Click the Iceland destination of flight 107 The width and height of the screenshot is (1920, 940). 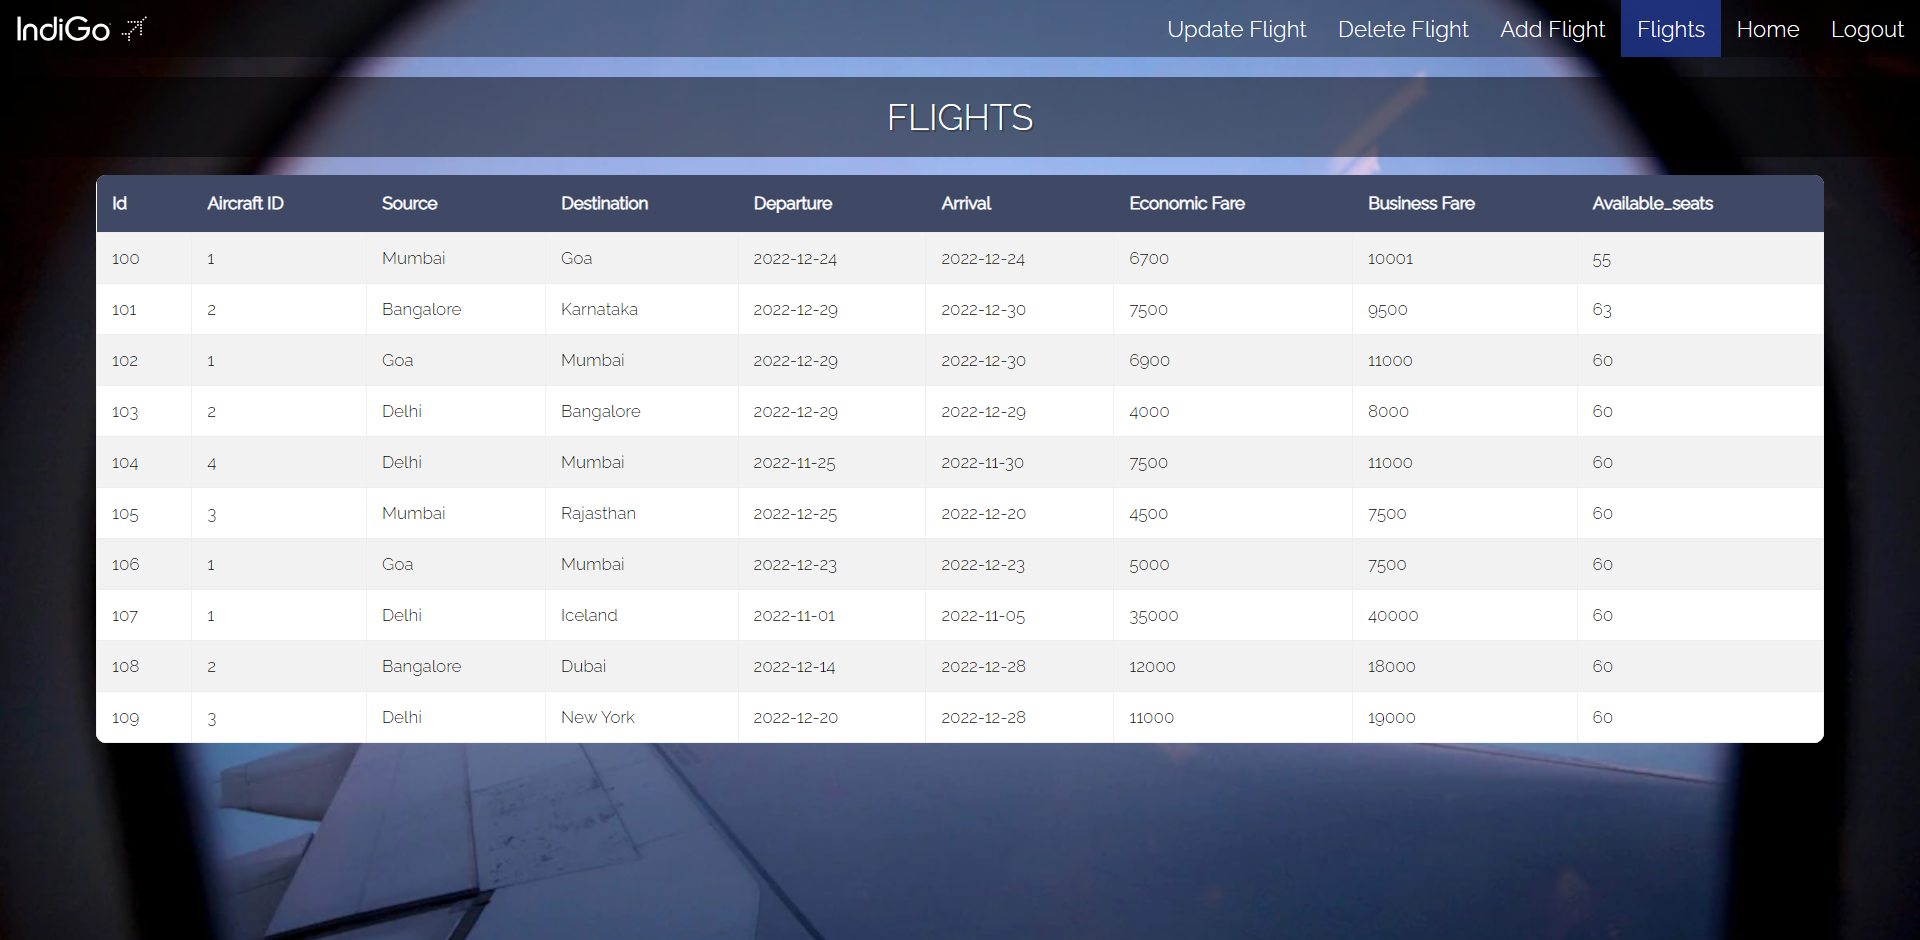(589, 615)
